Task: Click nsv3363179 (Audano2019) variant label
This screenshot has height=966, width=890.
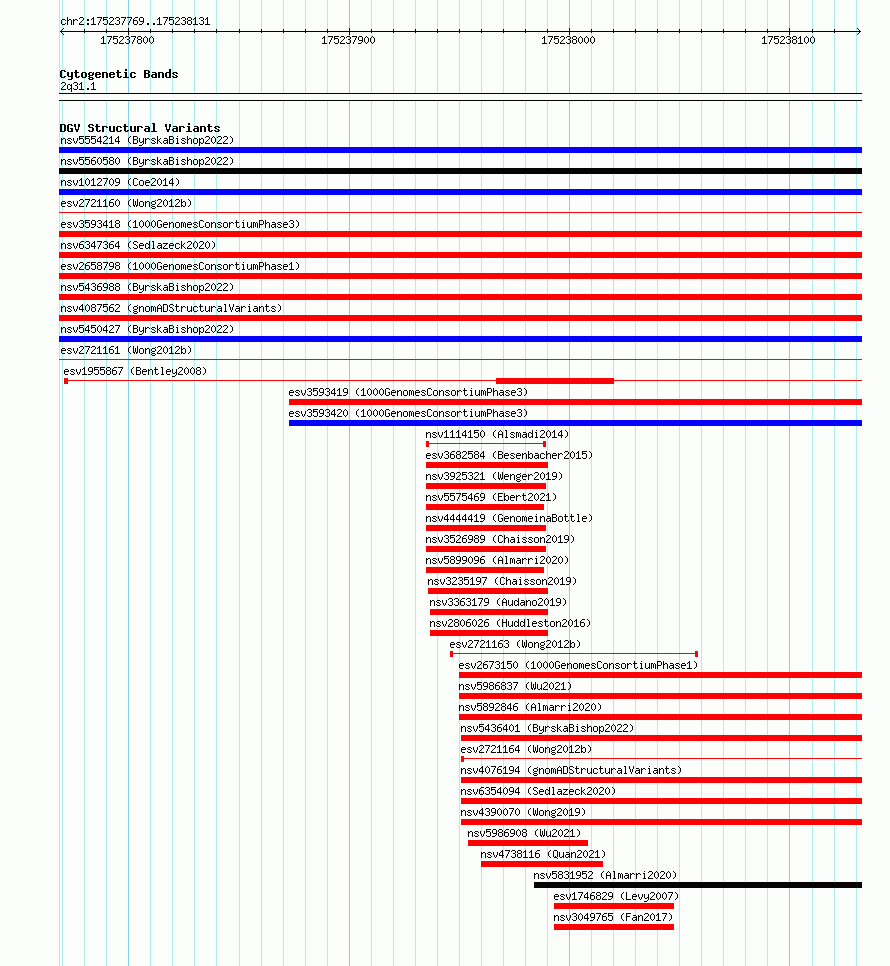Action: pos(498,602)
